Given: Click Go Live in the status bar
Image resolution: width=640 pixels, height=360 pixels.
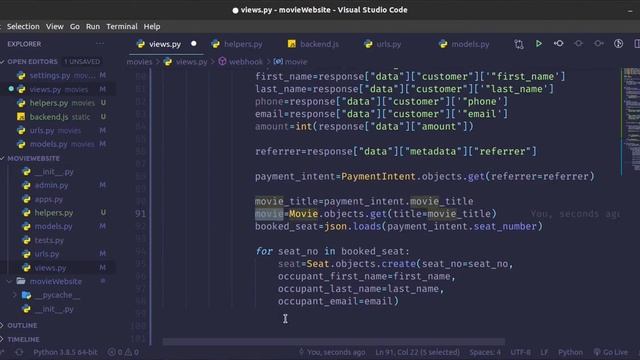Looking at the screenshot, I should point(611,352).
